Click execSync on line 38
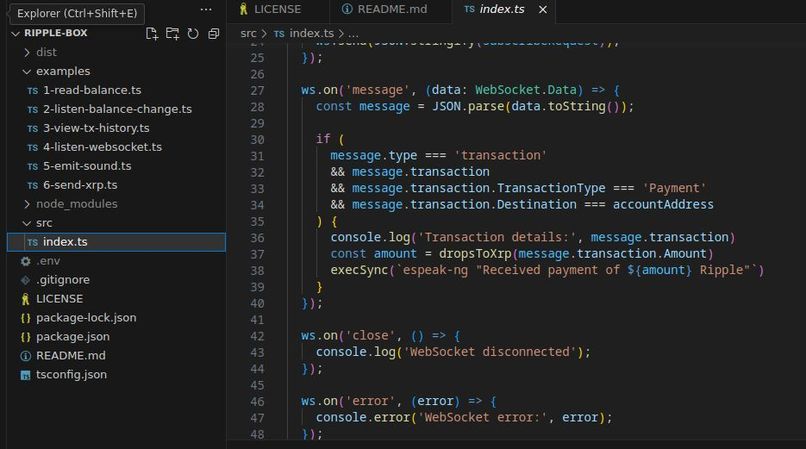This screenshot has width=806, height=449. click(359, 270)
